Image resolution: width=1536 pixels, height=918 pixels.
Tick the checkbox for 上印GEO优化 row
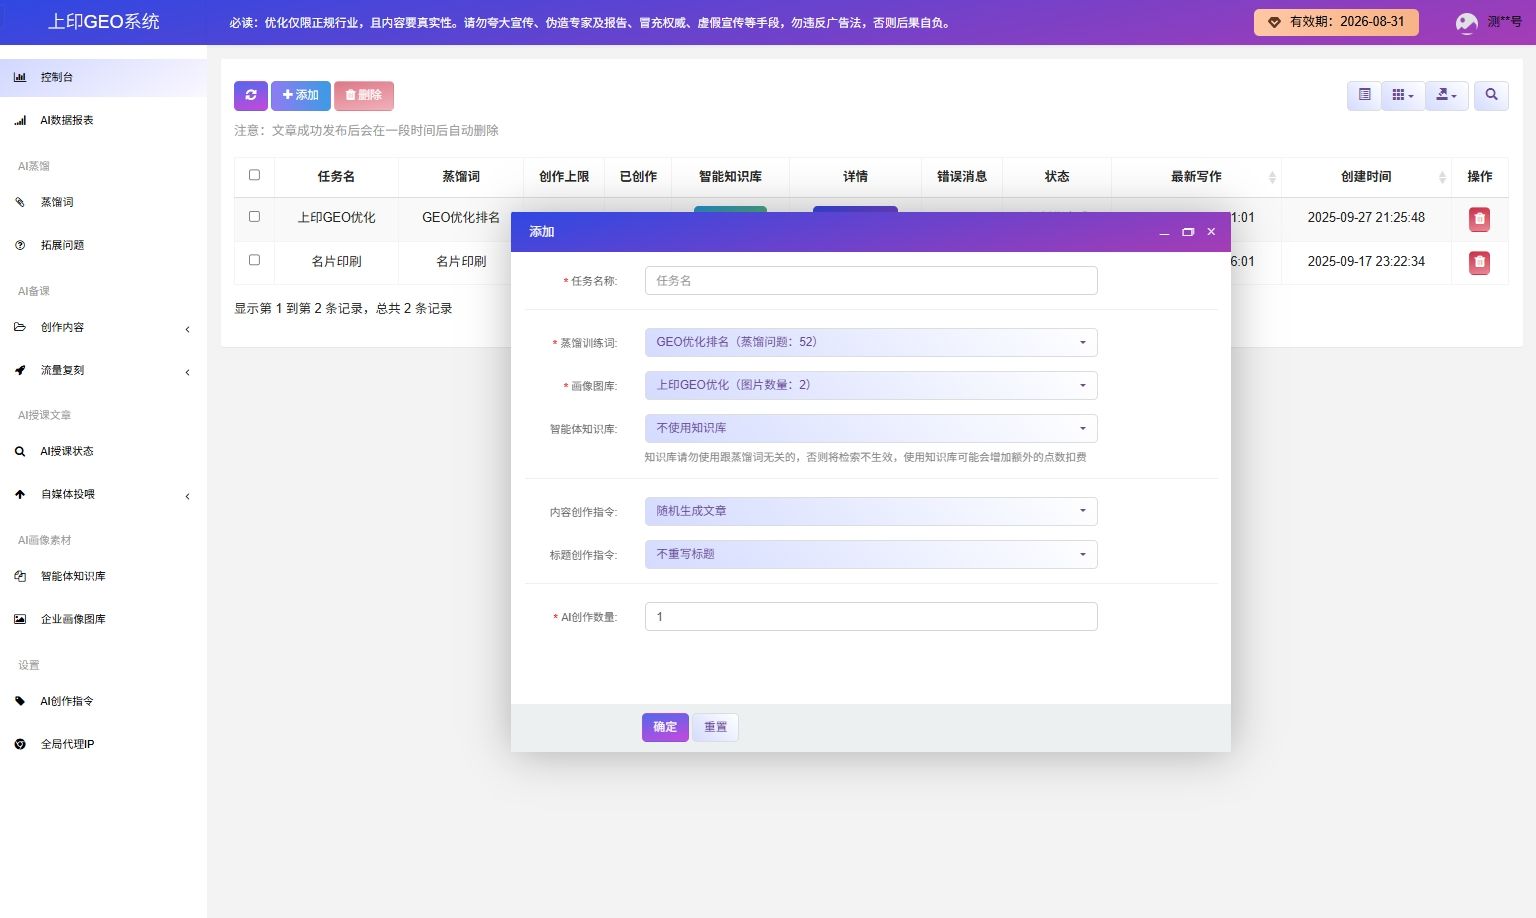(254, 216)
